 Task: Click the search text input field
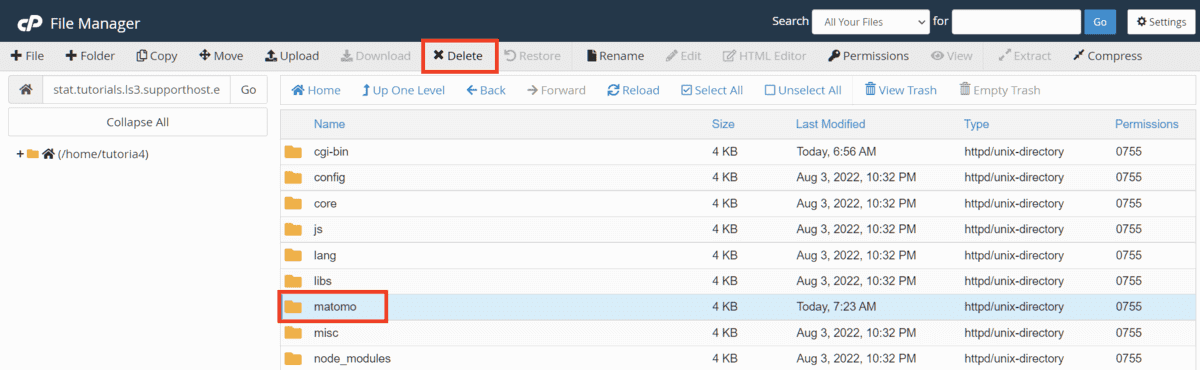point(1016,22)
